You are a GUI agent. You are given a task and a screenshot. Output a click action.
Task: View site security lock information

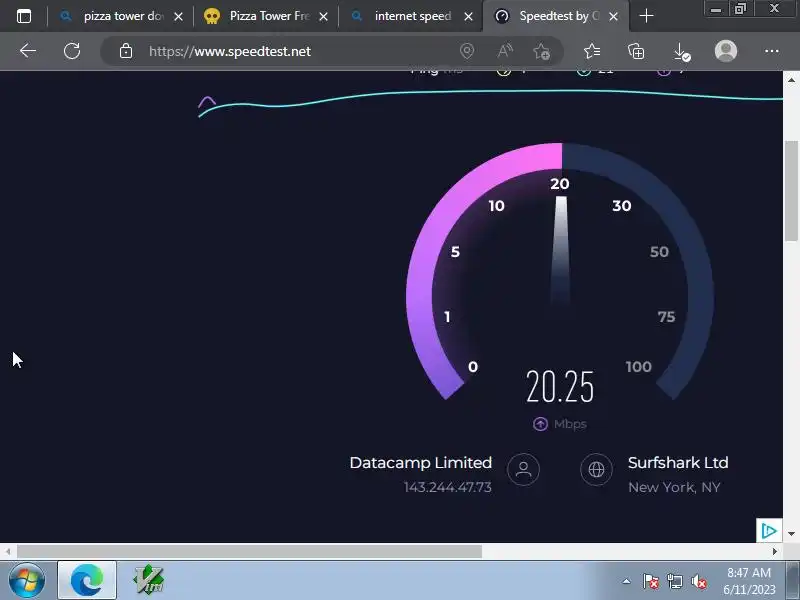(x=126, y=51)
